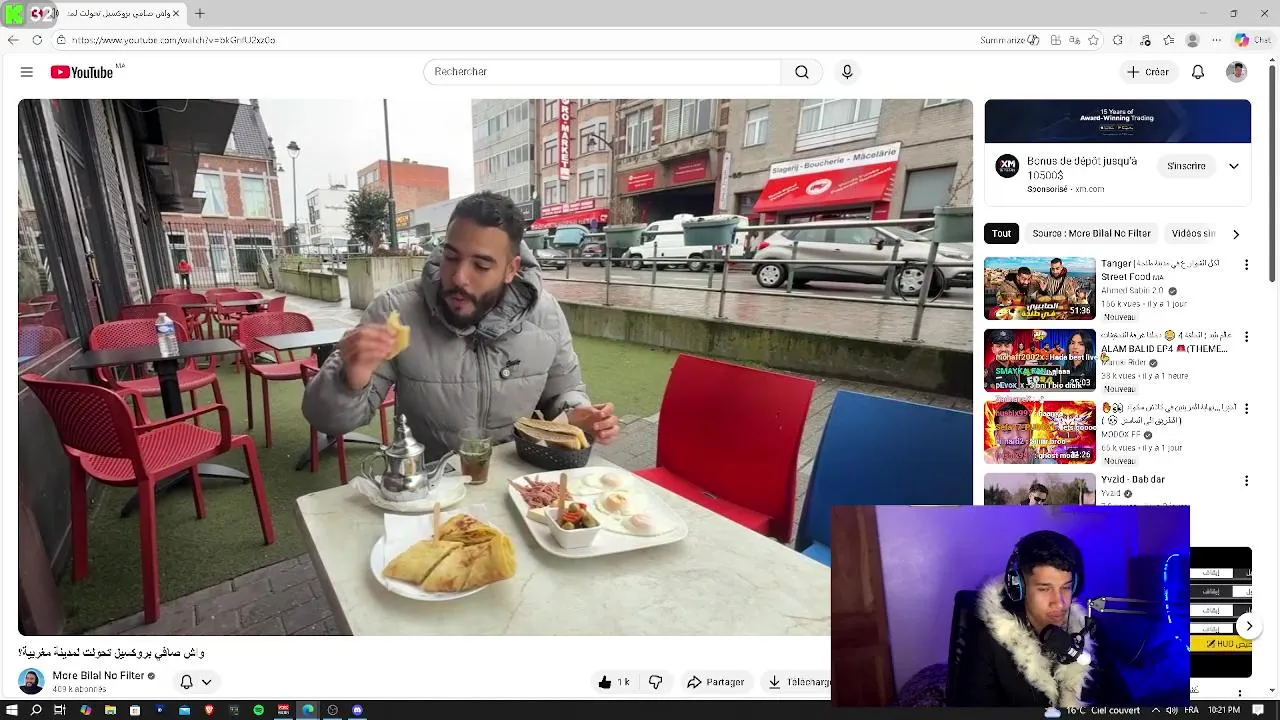Open Brave browser from the taskbar

pos(209,710)
